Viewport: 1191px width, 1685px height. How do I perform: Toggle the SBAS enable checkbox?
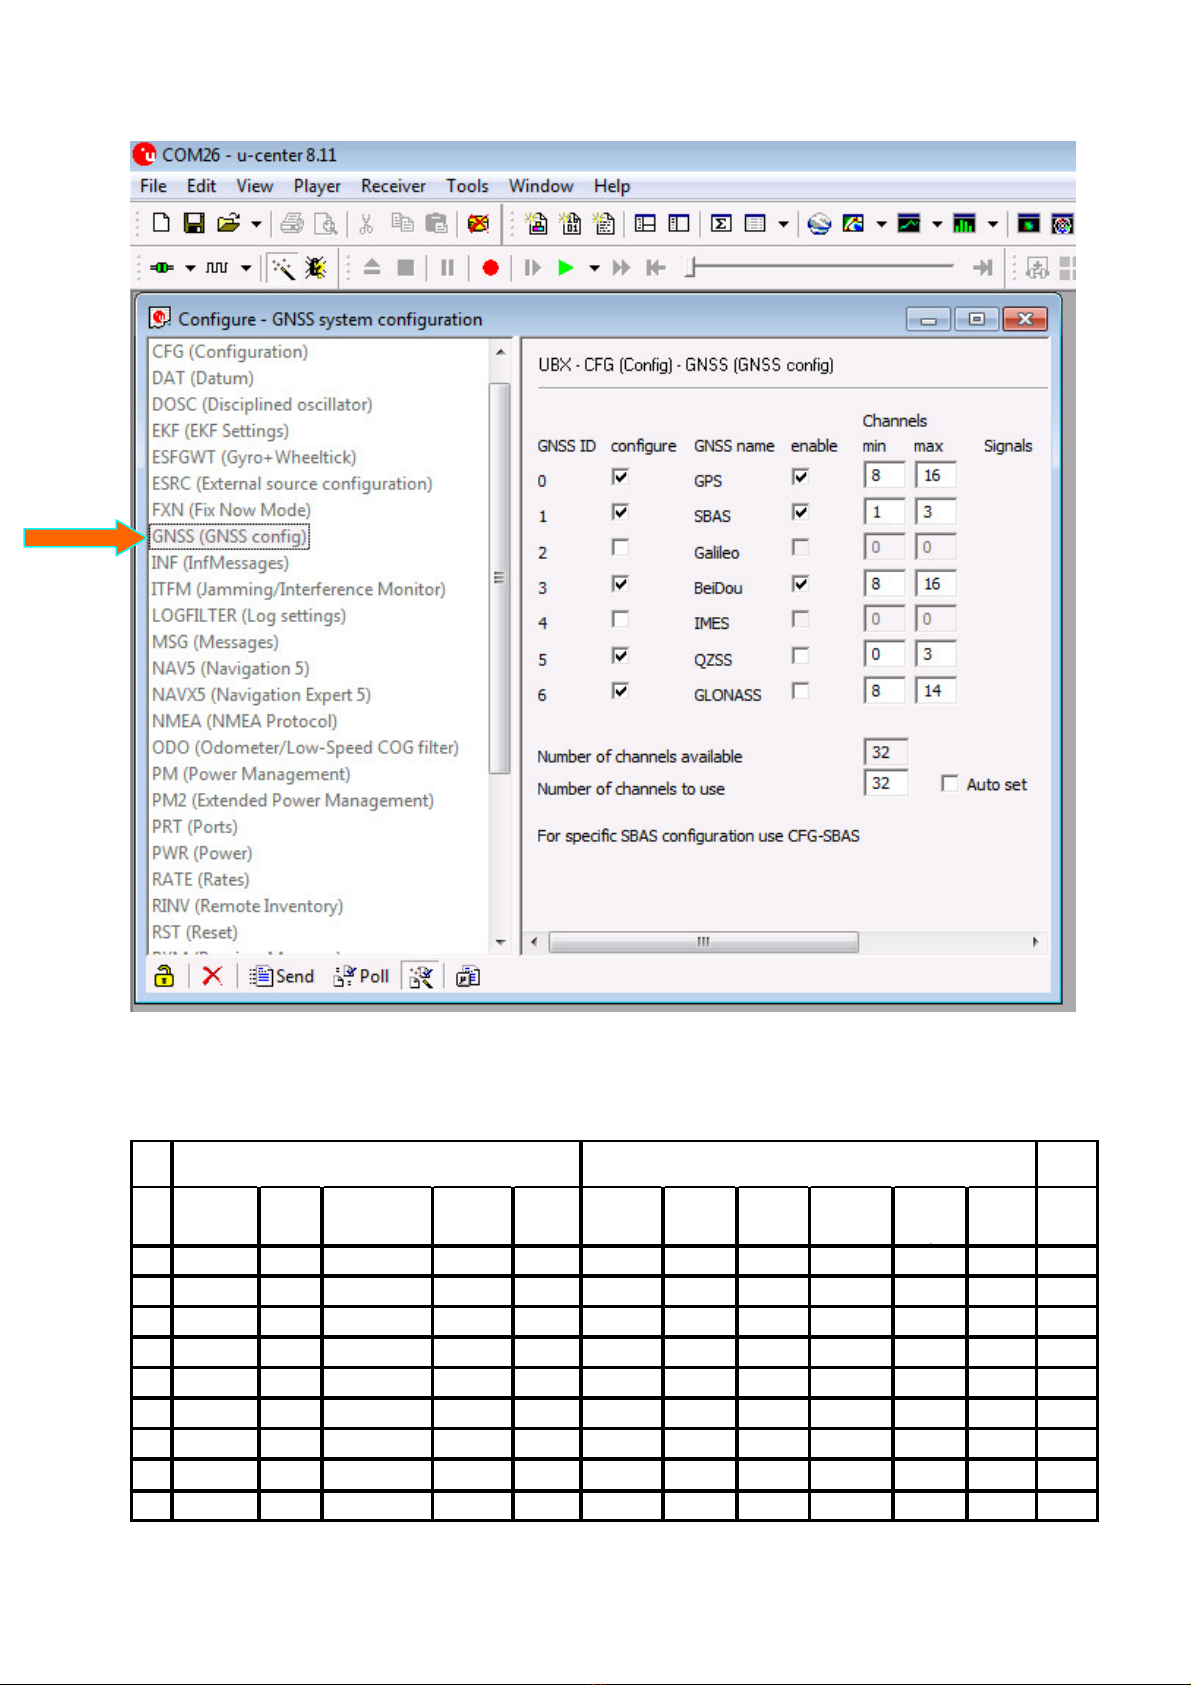click(800, 512)
